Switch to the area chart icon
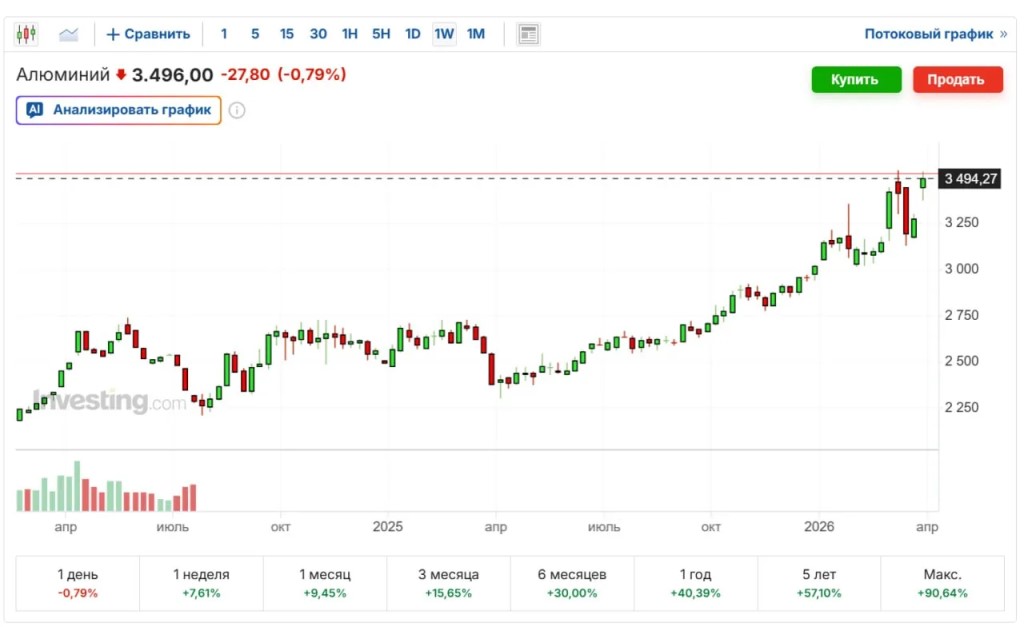Screen dimensions: 1024x627 tap(69, 34)
